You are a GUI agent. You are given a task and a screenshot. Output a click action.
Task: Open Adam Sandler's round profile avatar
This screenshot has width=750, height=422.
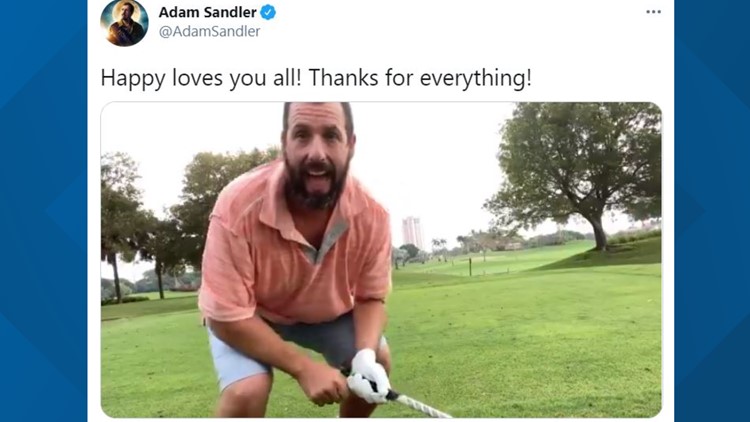[x=124, y=22]
